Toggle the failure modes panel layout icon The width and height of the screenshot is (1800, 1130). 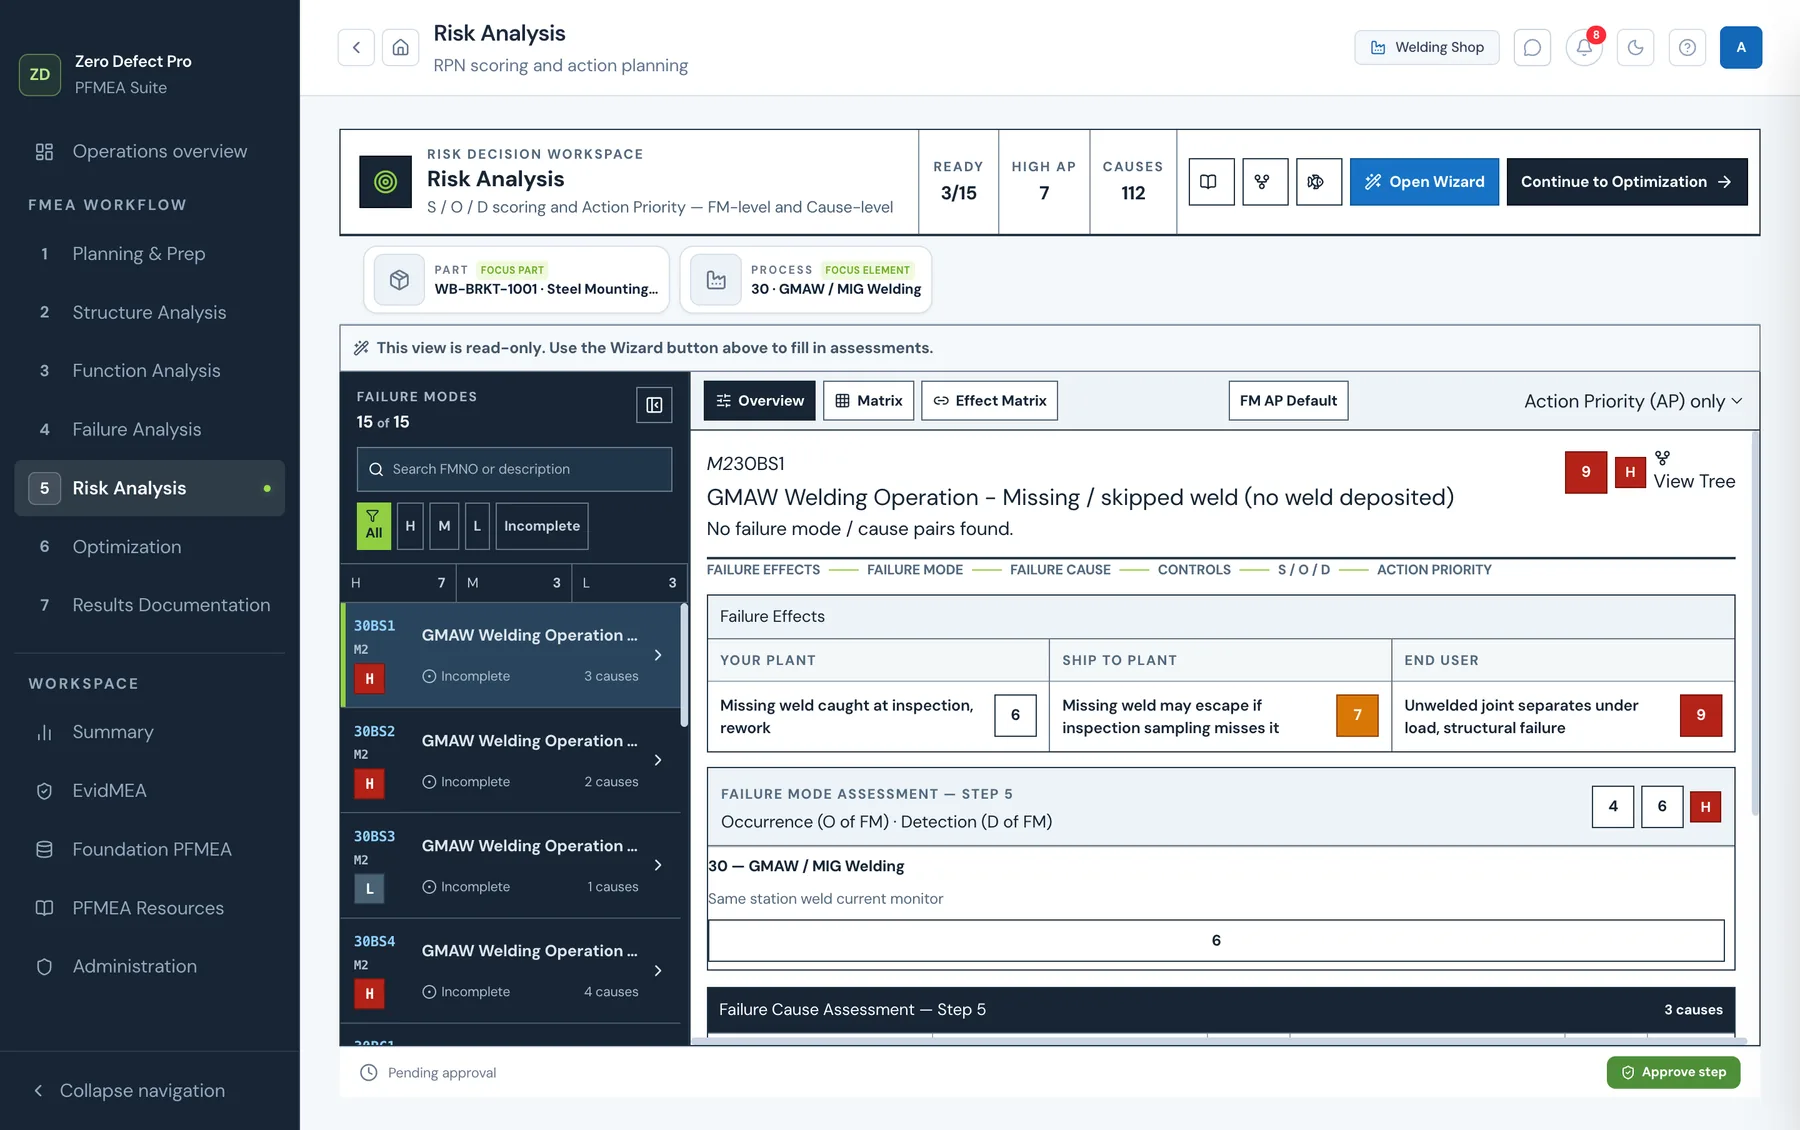coord(654,405)
